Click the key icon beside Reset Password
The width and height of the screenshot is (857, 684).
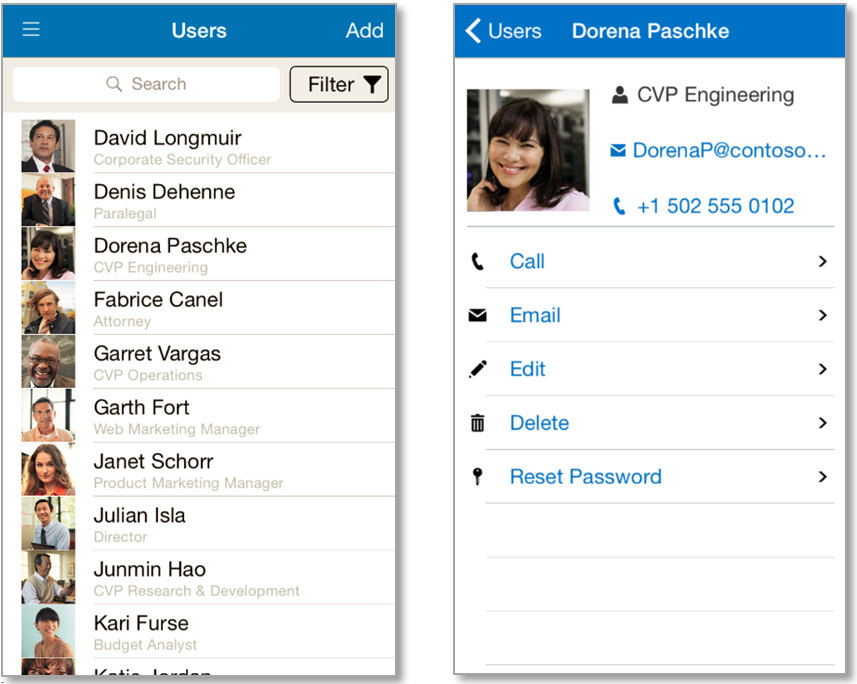pyautogui.click(x=478, y=476)
